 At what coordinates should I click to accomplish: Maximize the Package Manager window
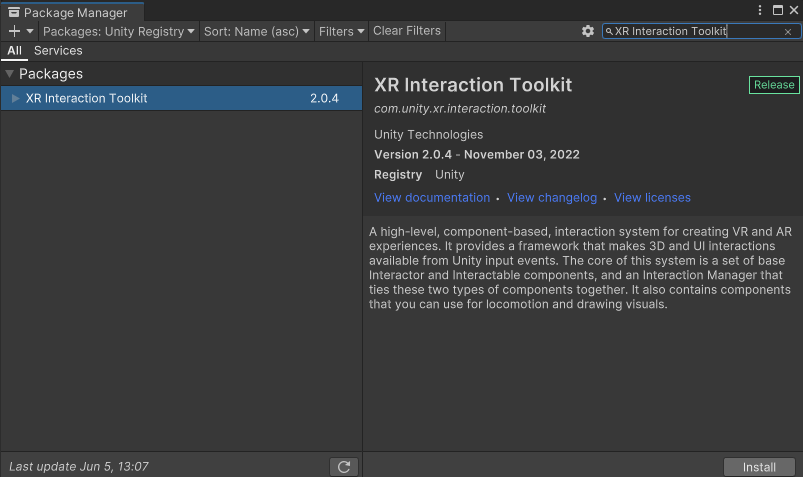[x=778, y=10]
